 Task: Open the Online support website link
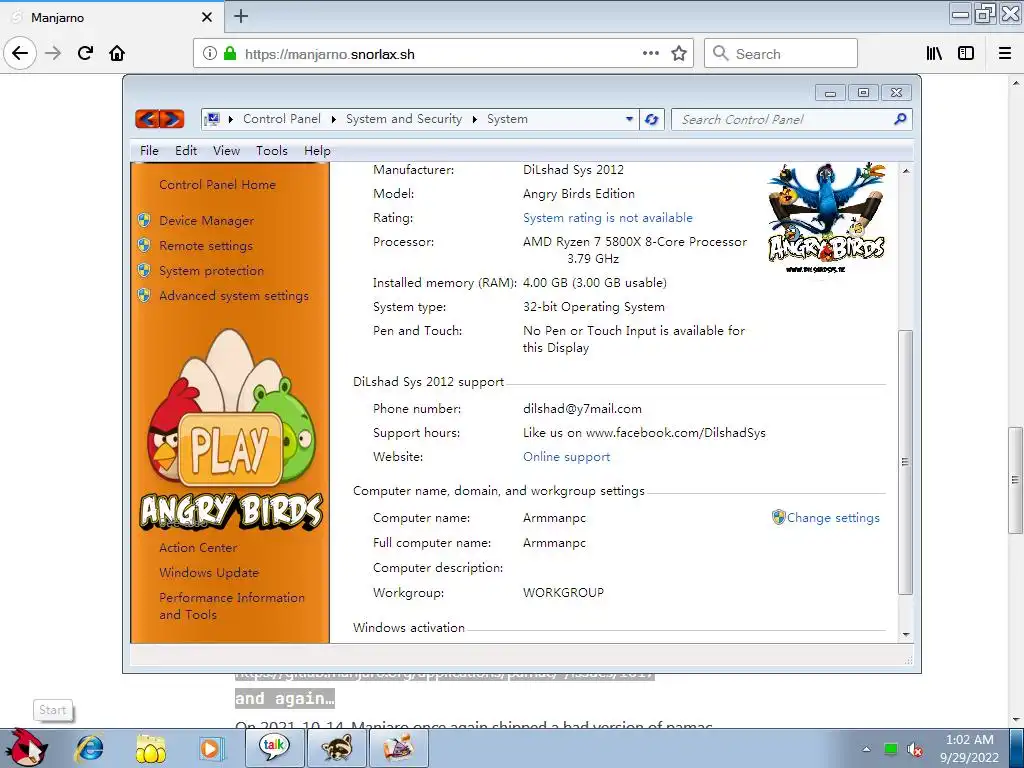[566, 456]
